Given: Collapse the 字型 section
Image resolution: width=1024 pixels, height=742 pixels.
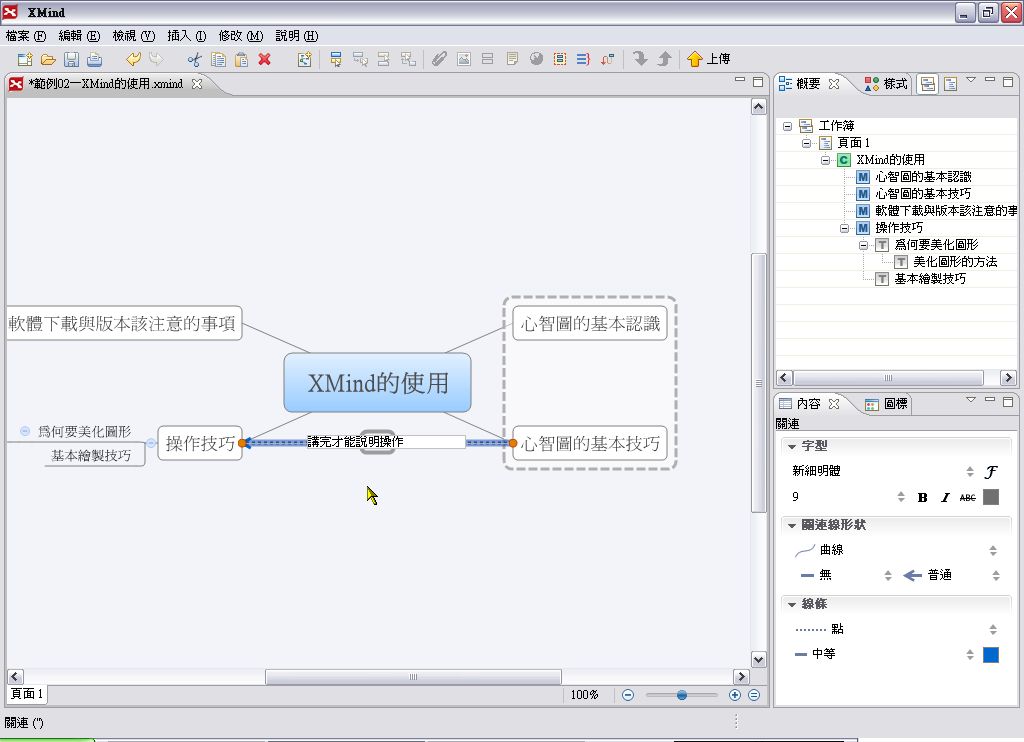Looking at the screenshot, I should point(792,446).
